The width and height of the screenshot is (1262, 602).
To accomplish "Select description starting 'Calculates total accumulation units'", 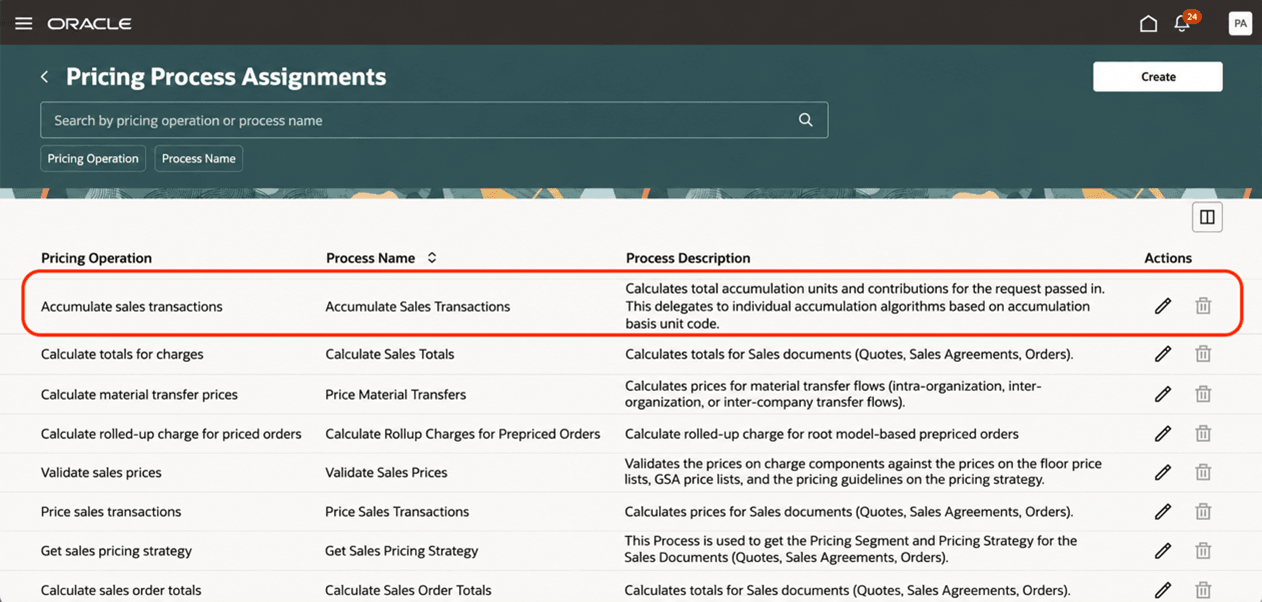I will [x=865, y=306].
